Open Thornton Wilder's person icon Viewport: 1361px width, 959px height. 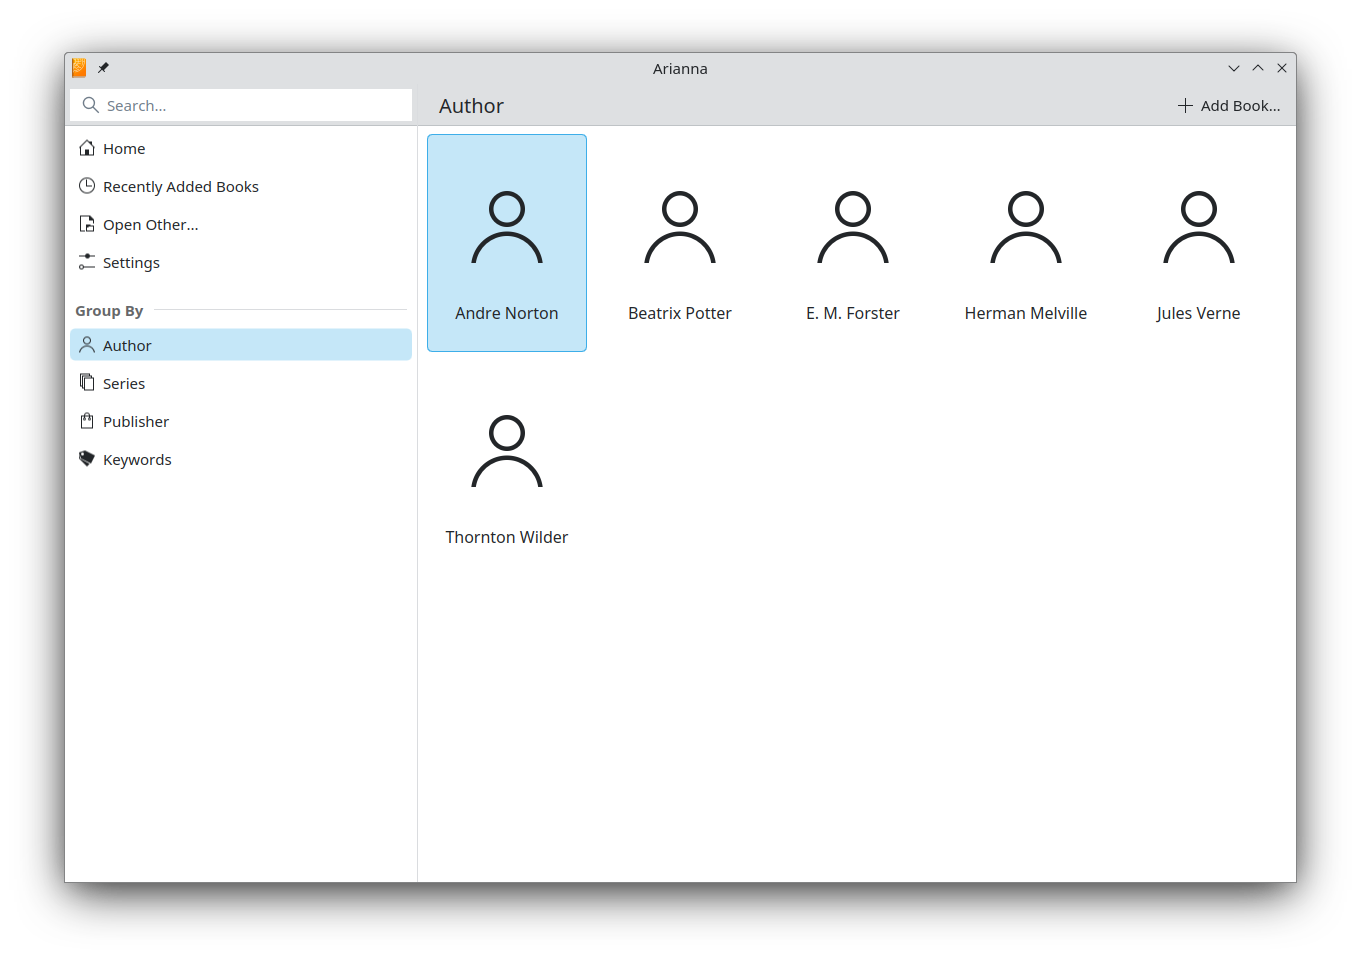coord(507,452)
